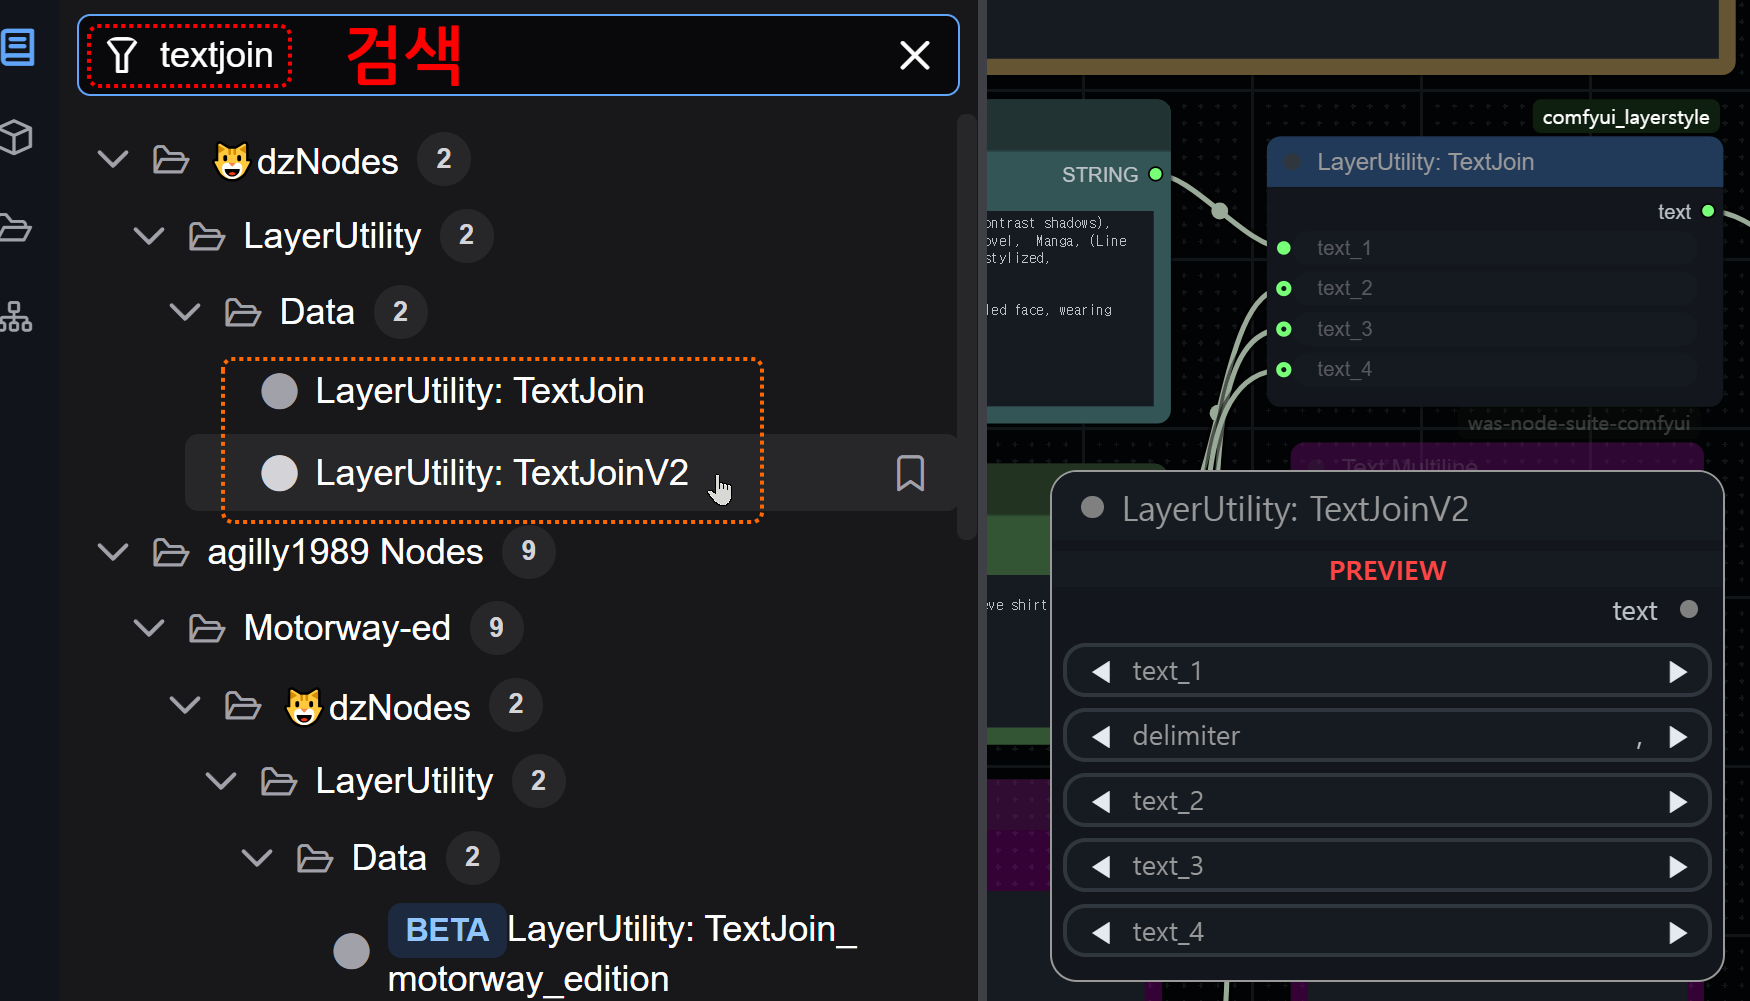The image size is (1750, 1001).
Task: Click the filter funnel icon in search
Action: (x=121, y=55)
